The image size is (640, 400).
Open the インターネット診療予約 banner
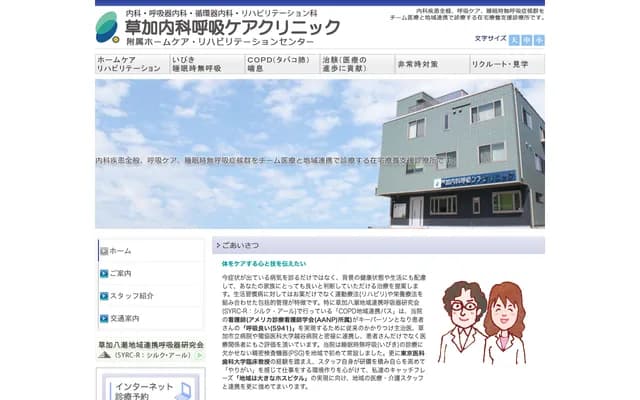click(x=151, y=388)
